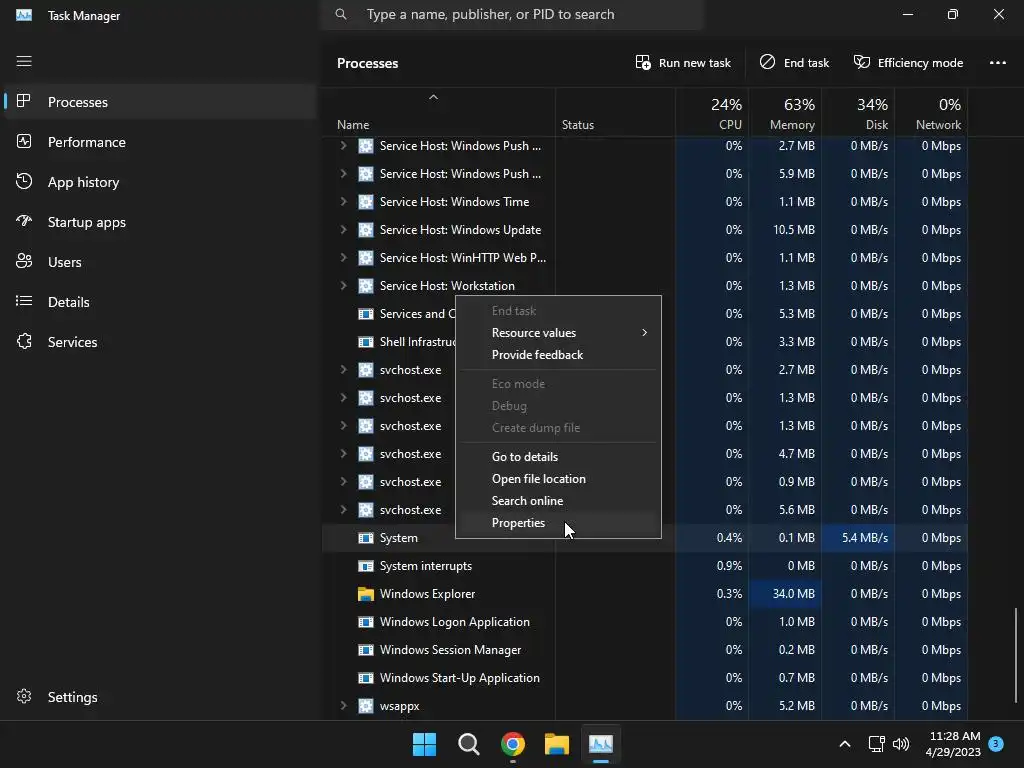This screenshot has width=1024, height=768.
Task: Expand the Service Host: Workstation group
Action: click(x=344, y=285)
